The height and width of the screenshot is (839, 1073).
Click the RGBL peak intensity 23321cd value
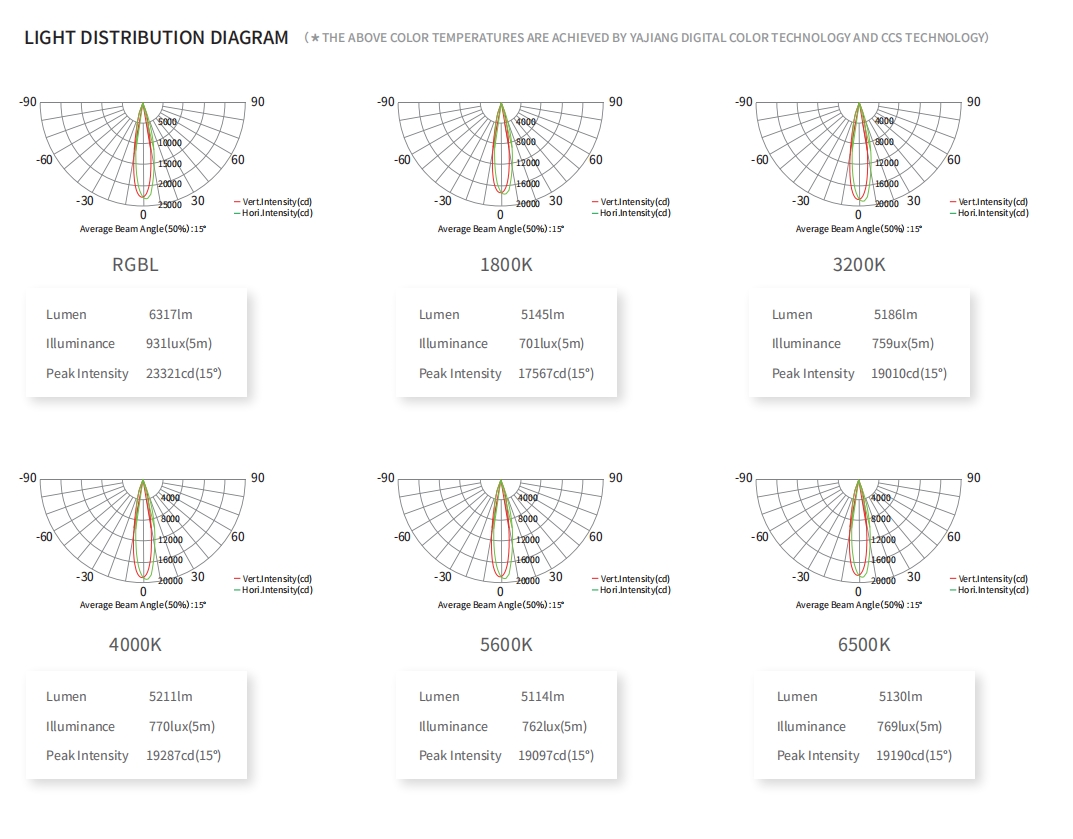183,374
